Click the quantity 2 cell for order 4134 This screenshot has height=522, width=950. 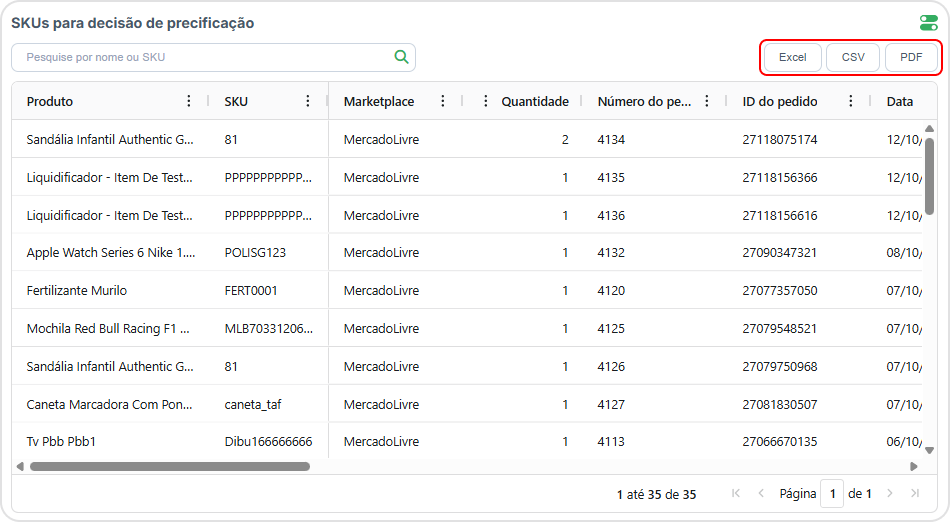click(565, 139)
